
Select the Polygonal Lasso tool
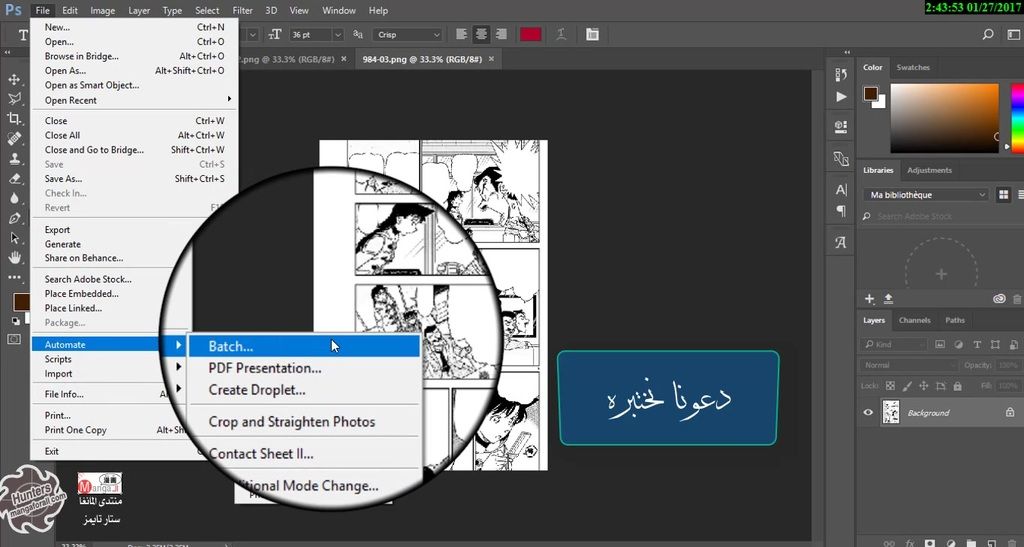tap(14, 99)
